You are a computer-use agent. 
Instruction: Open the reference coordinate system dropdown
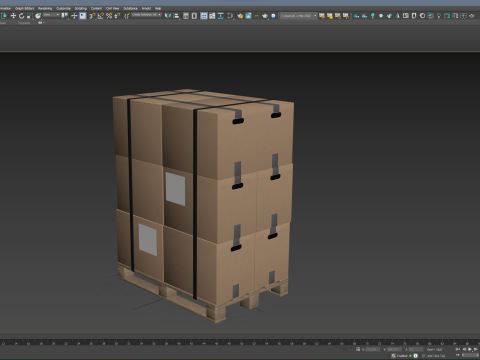pyautogui.click(x=51, y=15)
